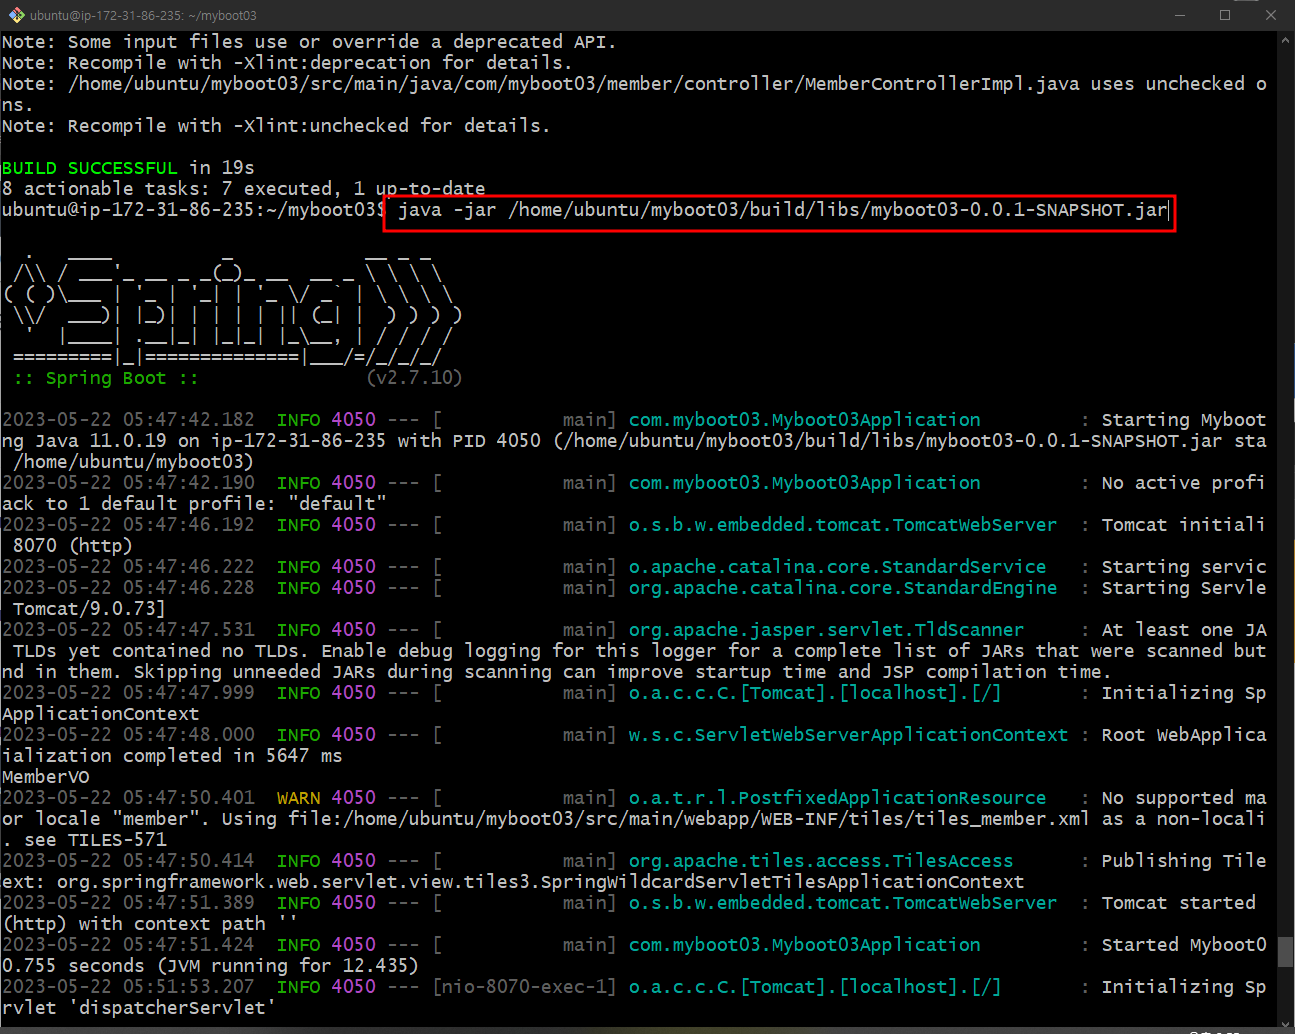
Task: Click the java -jar command text
Action: pos(782,210)
